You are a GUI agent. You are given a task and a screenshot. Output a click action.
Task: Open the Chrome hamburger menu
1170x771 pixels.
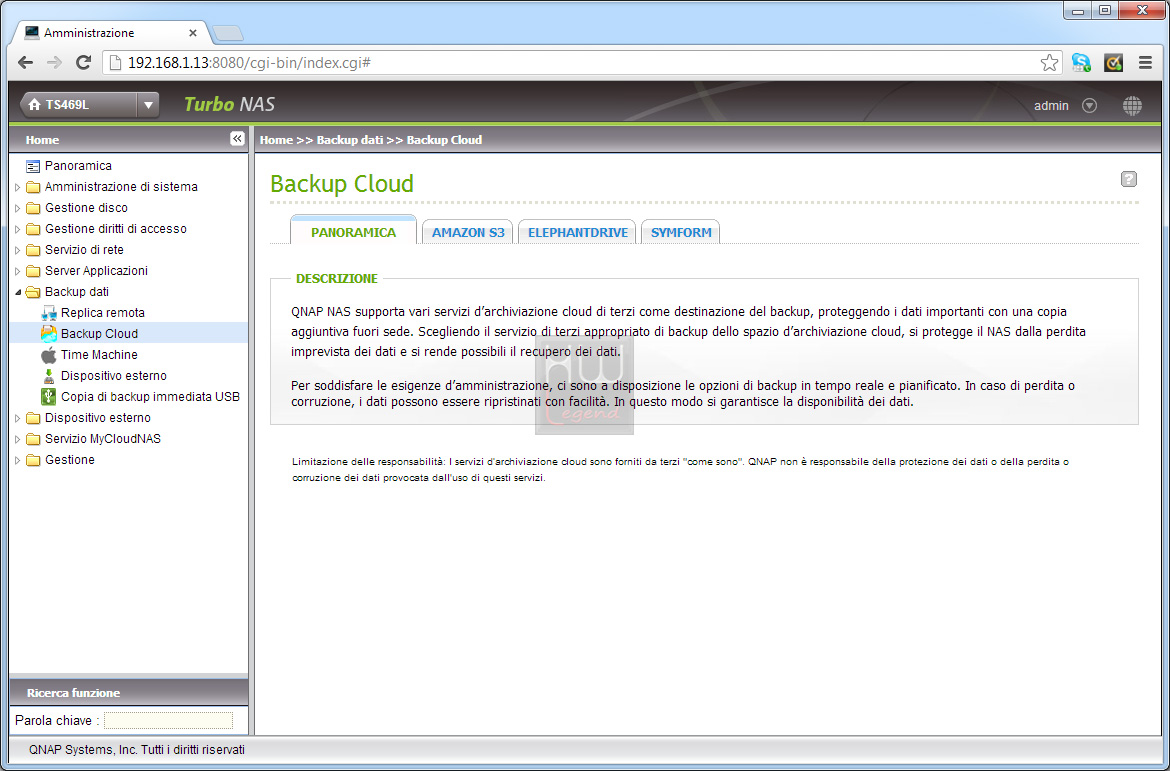(x=1145, y=63)
